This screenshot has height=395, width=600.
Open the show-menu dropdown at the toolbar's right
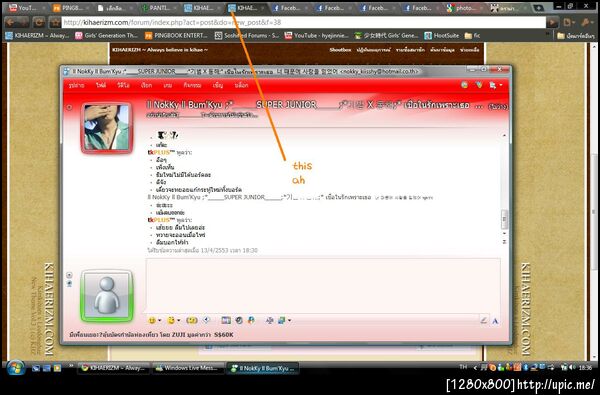coord(496,85)
